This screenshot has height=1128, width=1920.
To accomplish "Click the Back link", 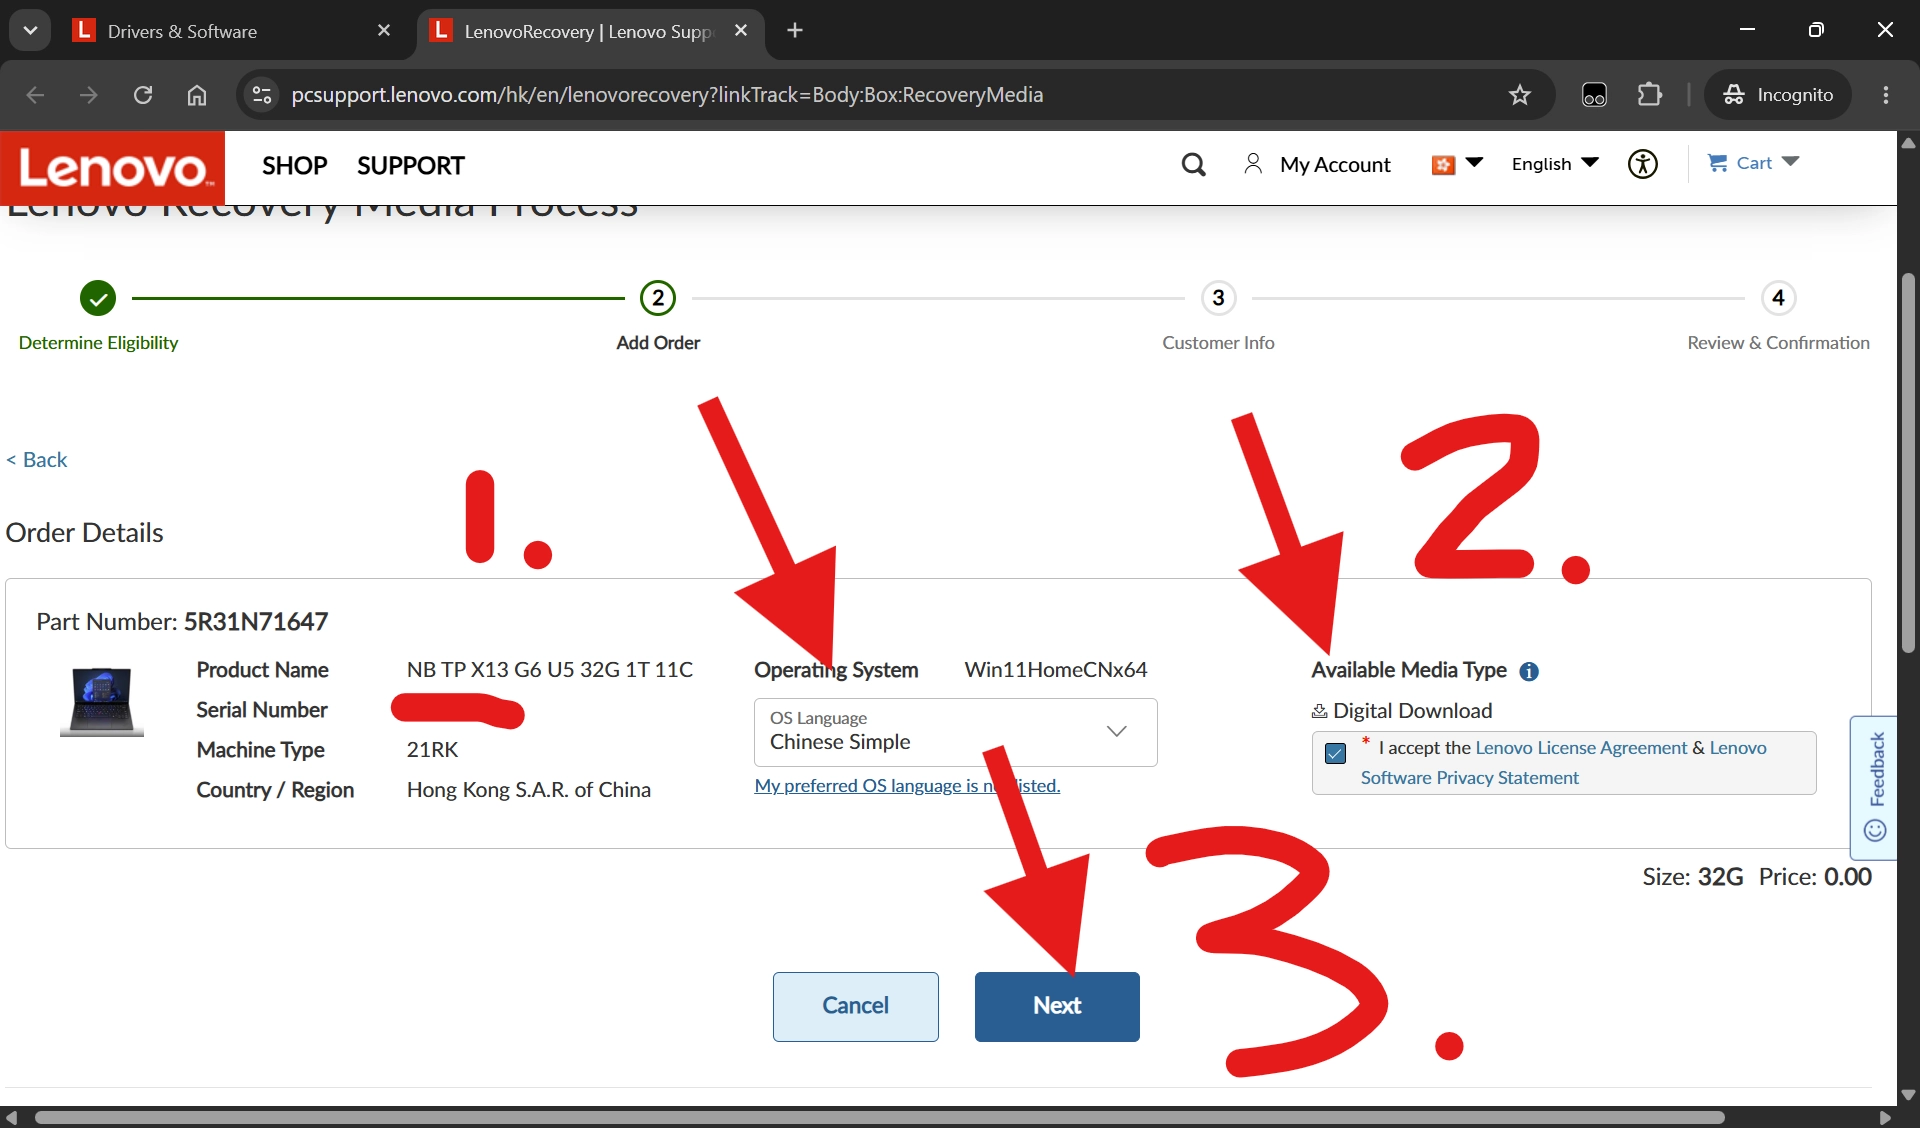I will click(37, 460).
